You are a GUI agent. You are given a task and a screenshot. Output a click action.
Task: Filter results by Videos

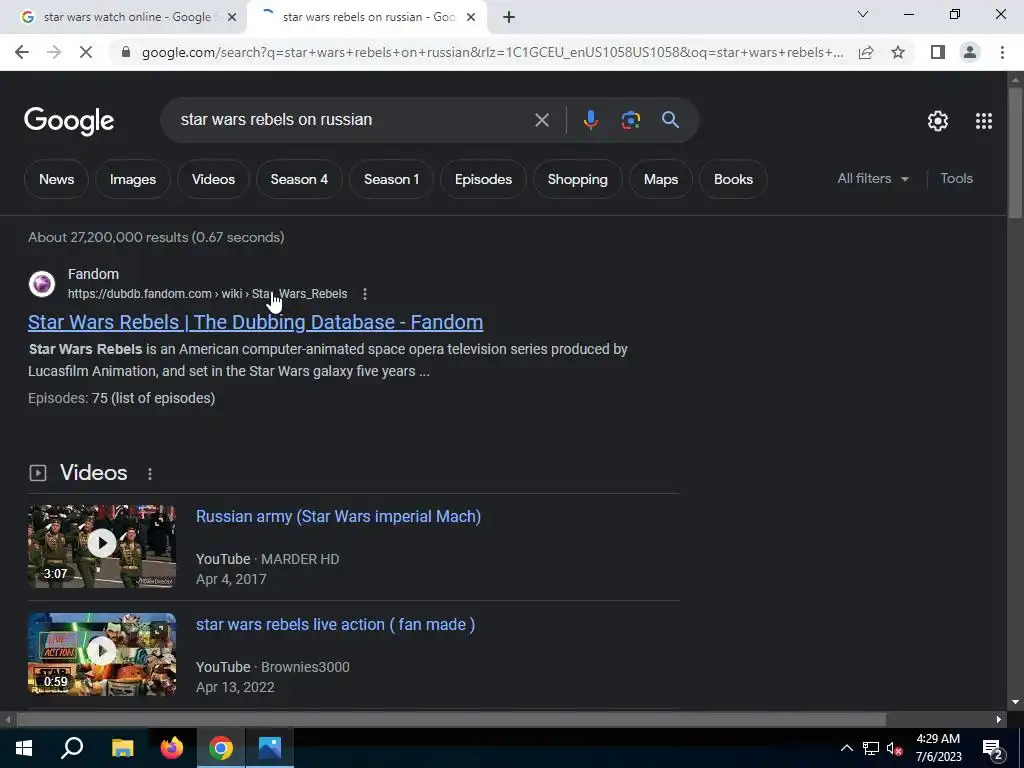213,179
